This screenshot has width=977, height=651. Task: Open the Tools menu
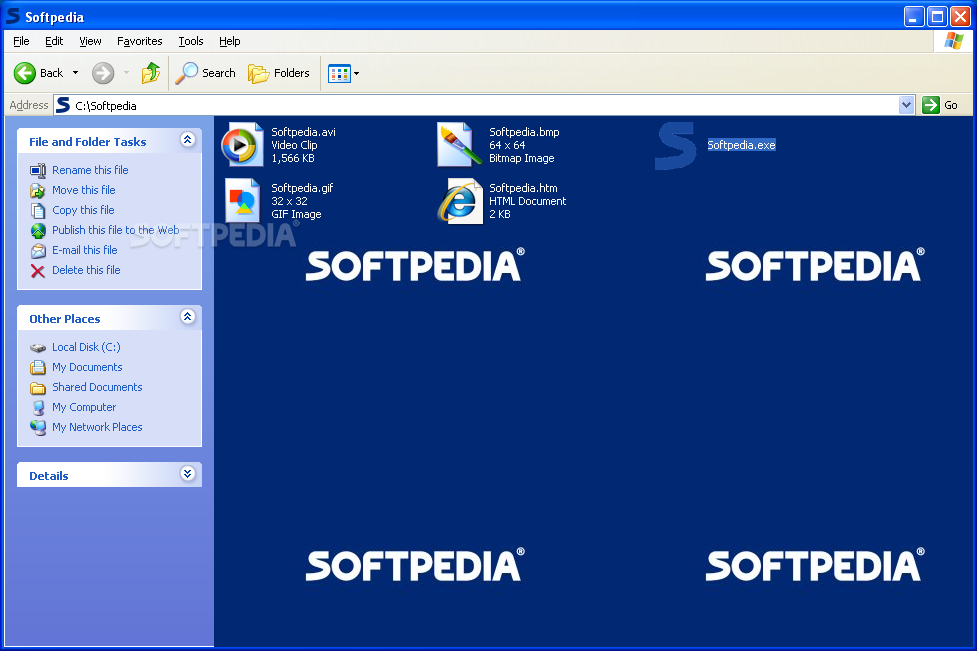[x=191, y=41]
